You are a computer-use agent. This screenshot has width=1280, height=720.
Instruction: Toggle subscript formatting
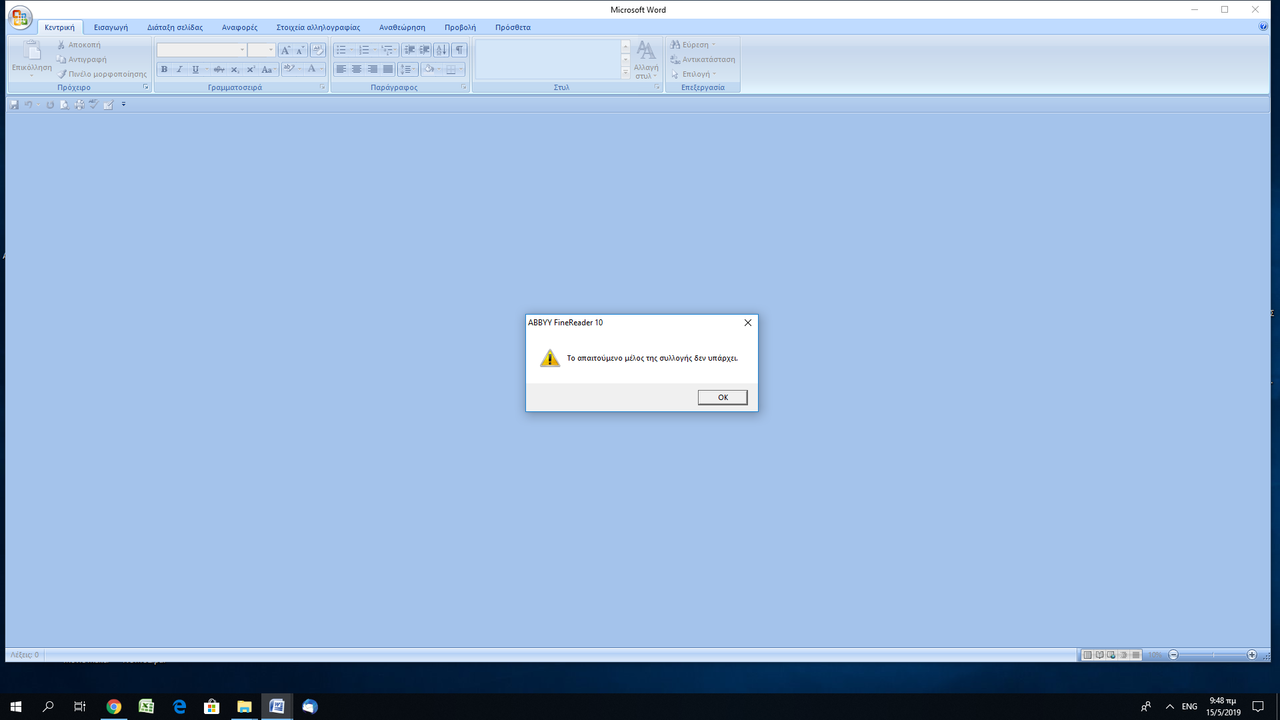[x=234, y=69]
